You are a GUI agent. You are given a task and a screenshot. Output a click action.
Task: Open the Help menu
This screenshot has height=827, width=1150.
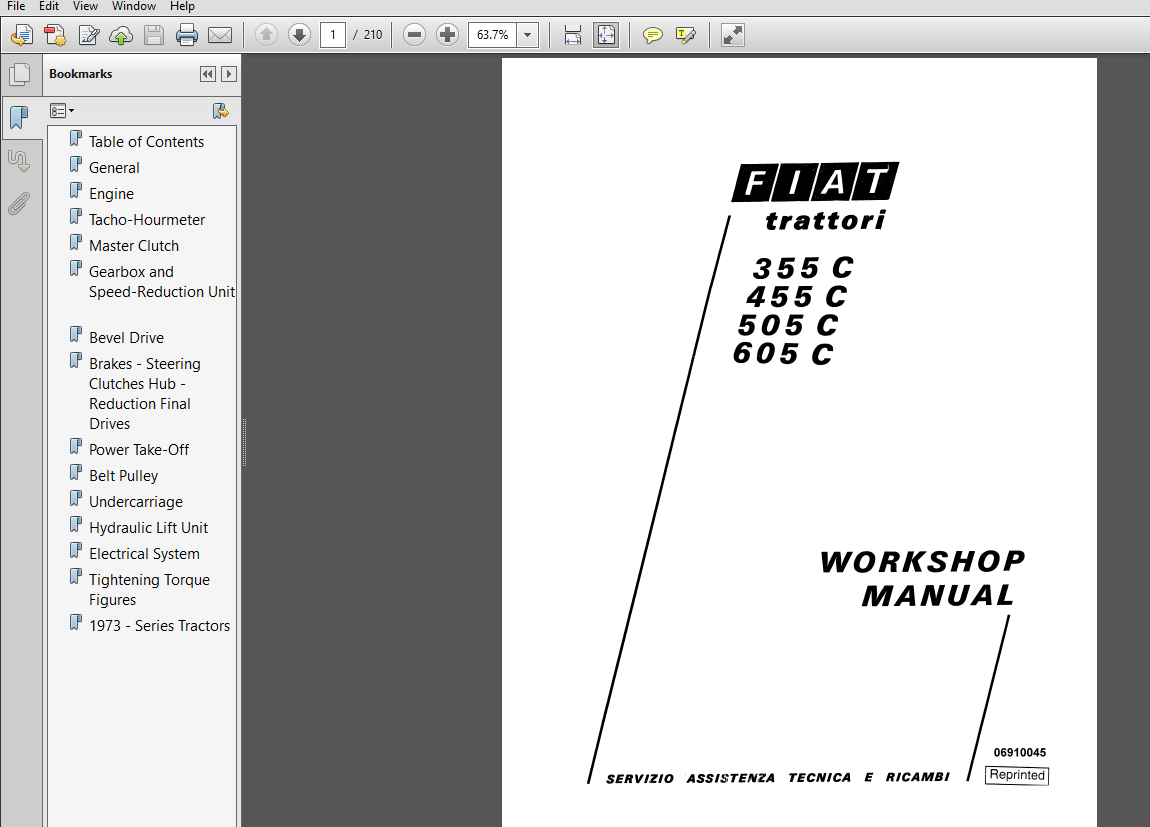click(x=182, y=6)
